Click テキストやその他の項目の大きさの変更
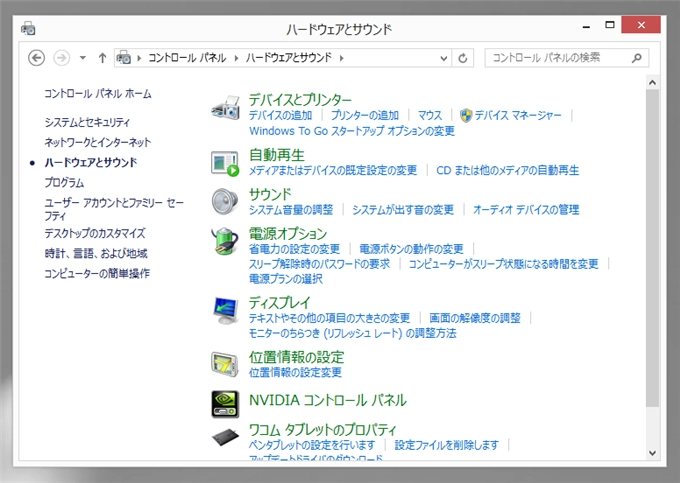Image resolution: width=680 pixels, height=483 pixels. point(330,318)
